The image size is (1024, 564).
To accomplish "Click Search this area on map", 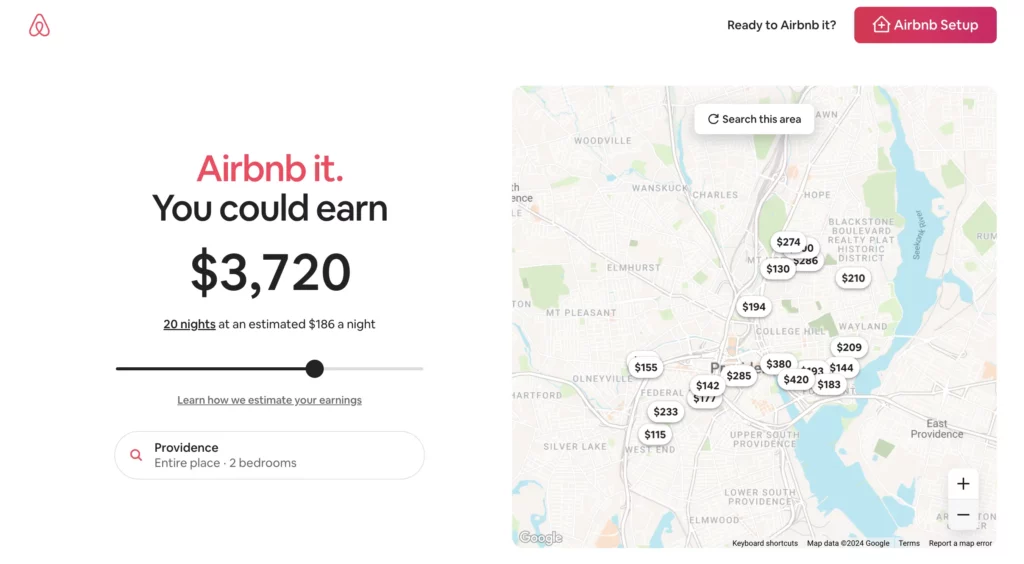I will (754, 119).
